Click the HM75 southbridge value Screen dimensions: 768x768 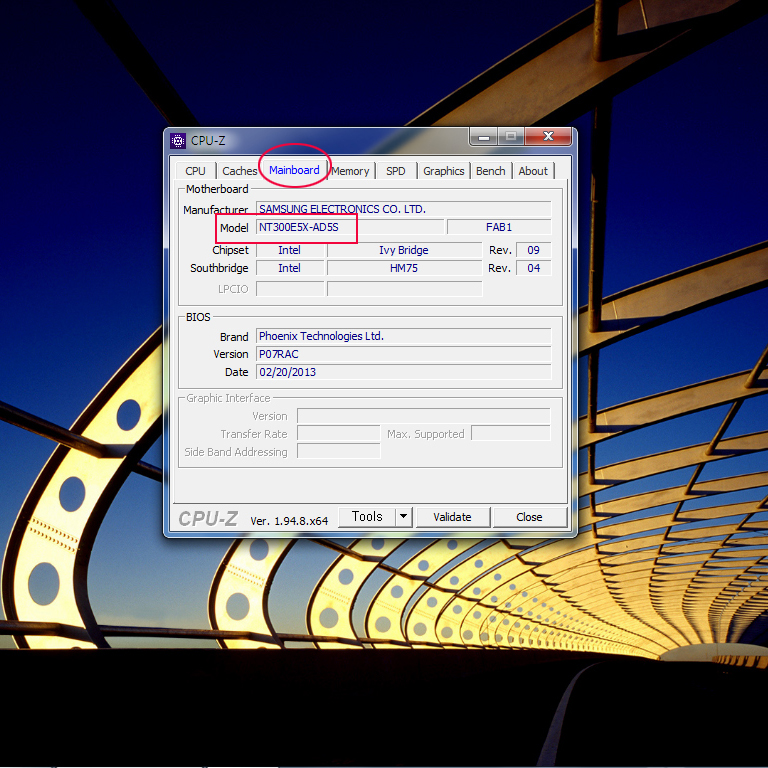(405, 268)
